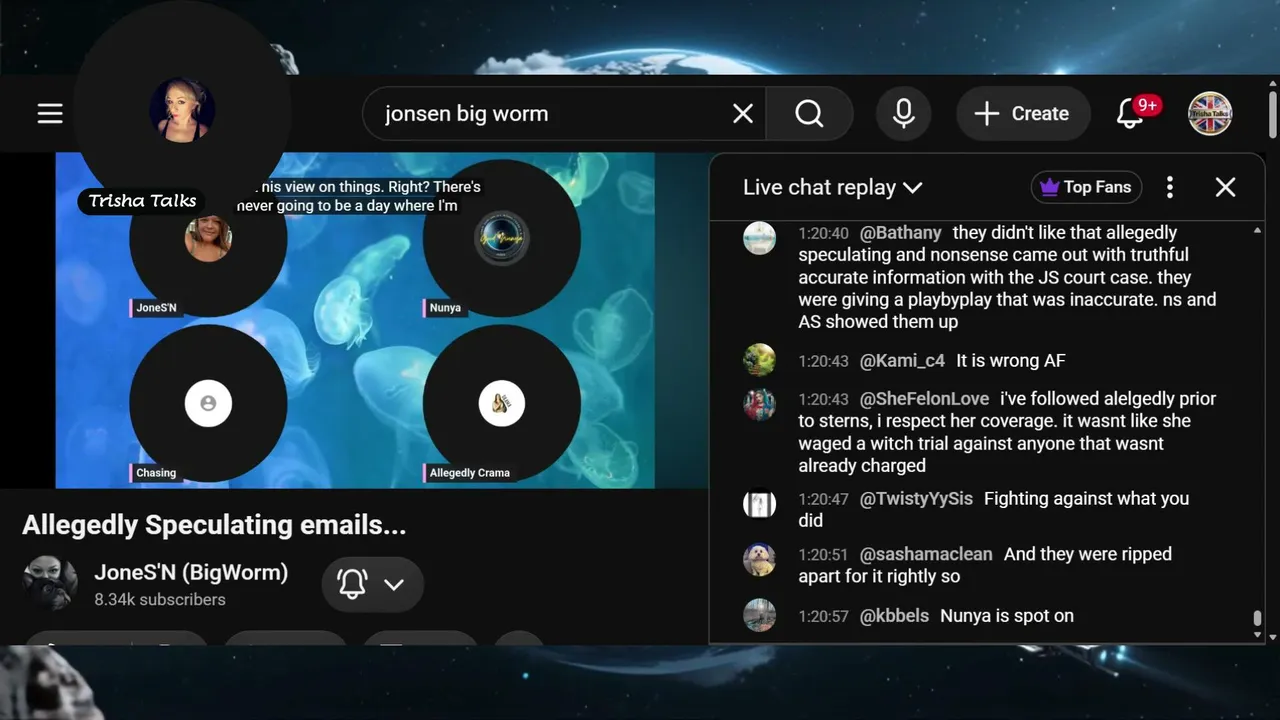Screen dimensions: 1280x720
Task: Click the magnifier search button
Action: tap(809, 114)
